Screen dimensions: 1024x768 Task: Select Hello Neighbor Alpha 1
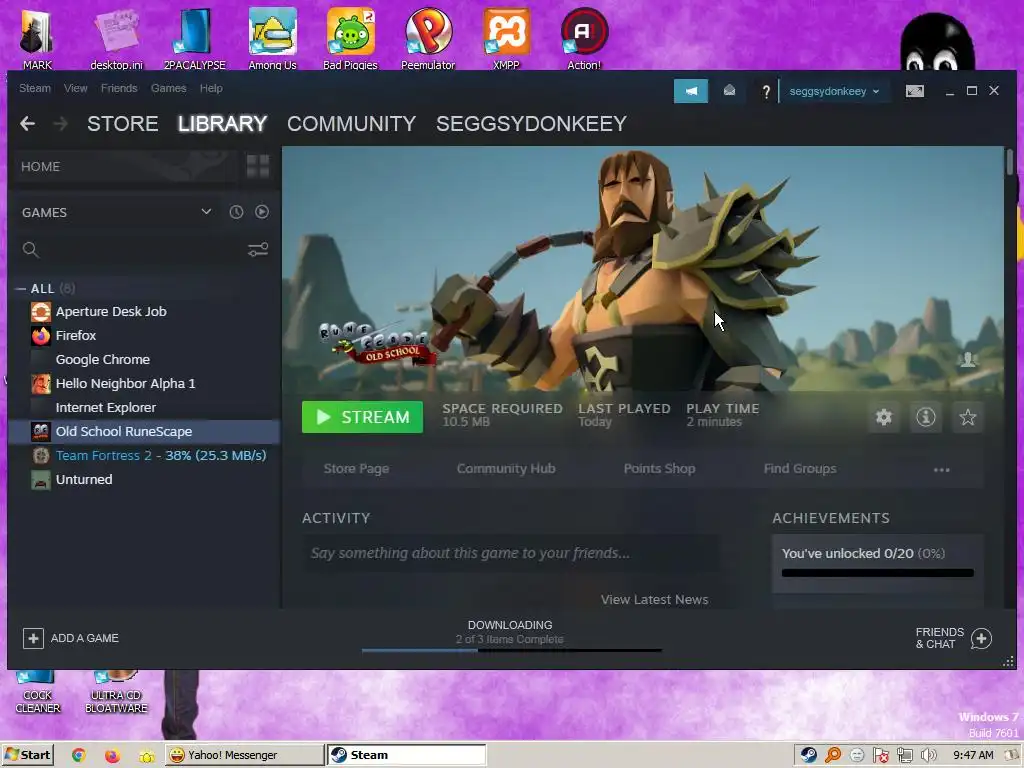pyautogui.click(x=144, y=383)
